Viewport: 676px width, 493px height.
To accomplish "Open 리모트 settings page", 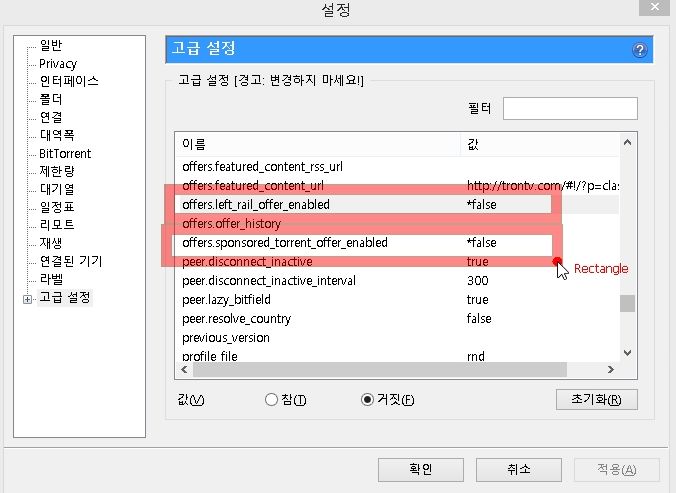I will coord(57,225).
